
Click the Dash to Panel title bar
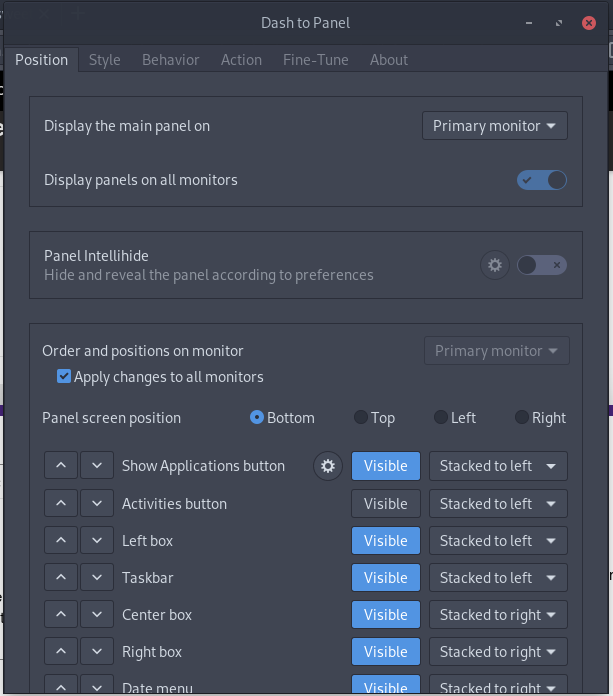(x=305, y=23)
